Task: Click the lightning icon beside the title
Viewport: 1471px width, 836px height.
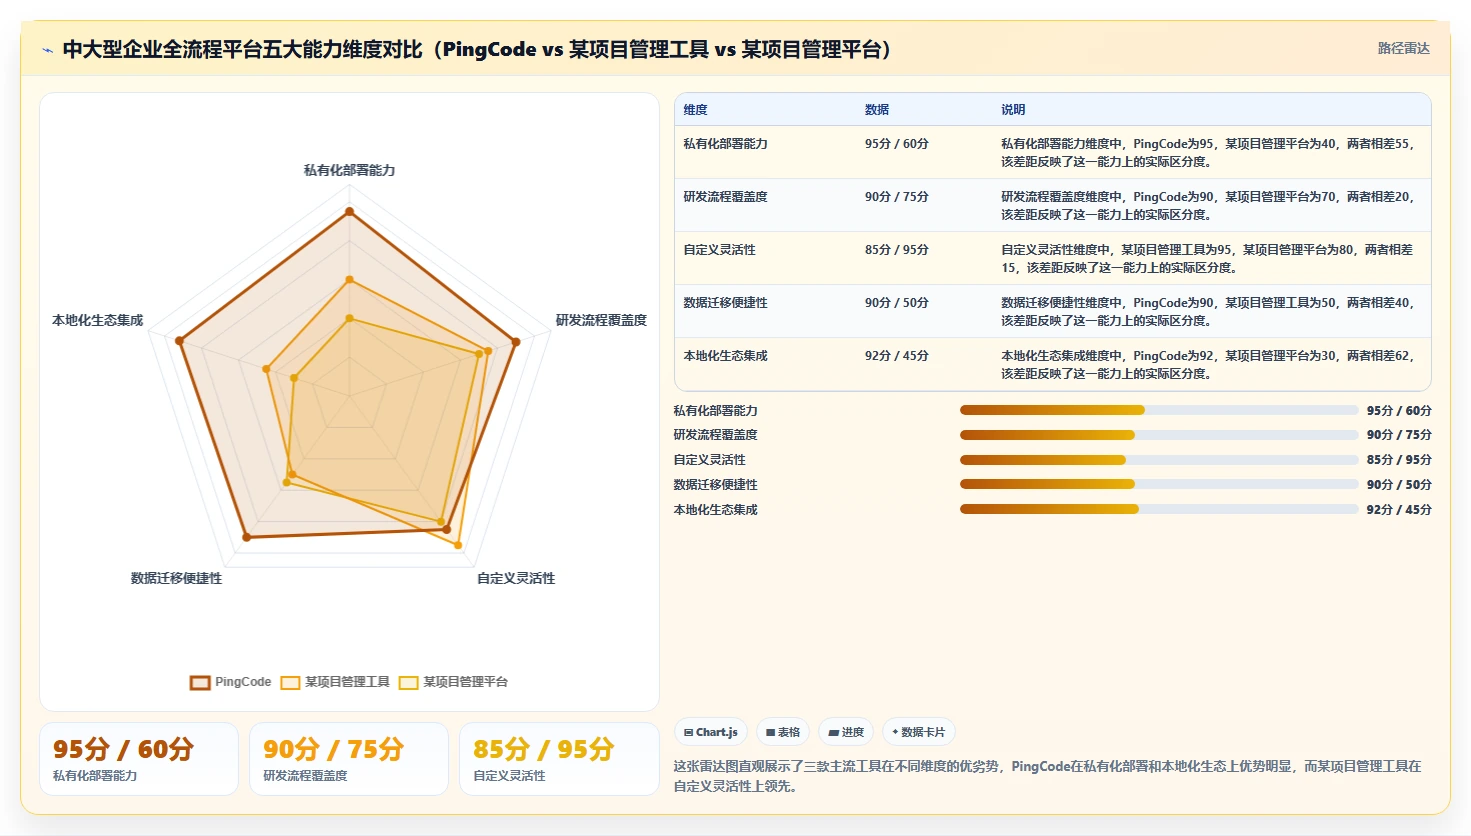Action: [x=47, y=50]
